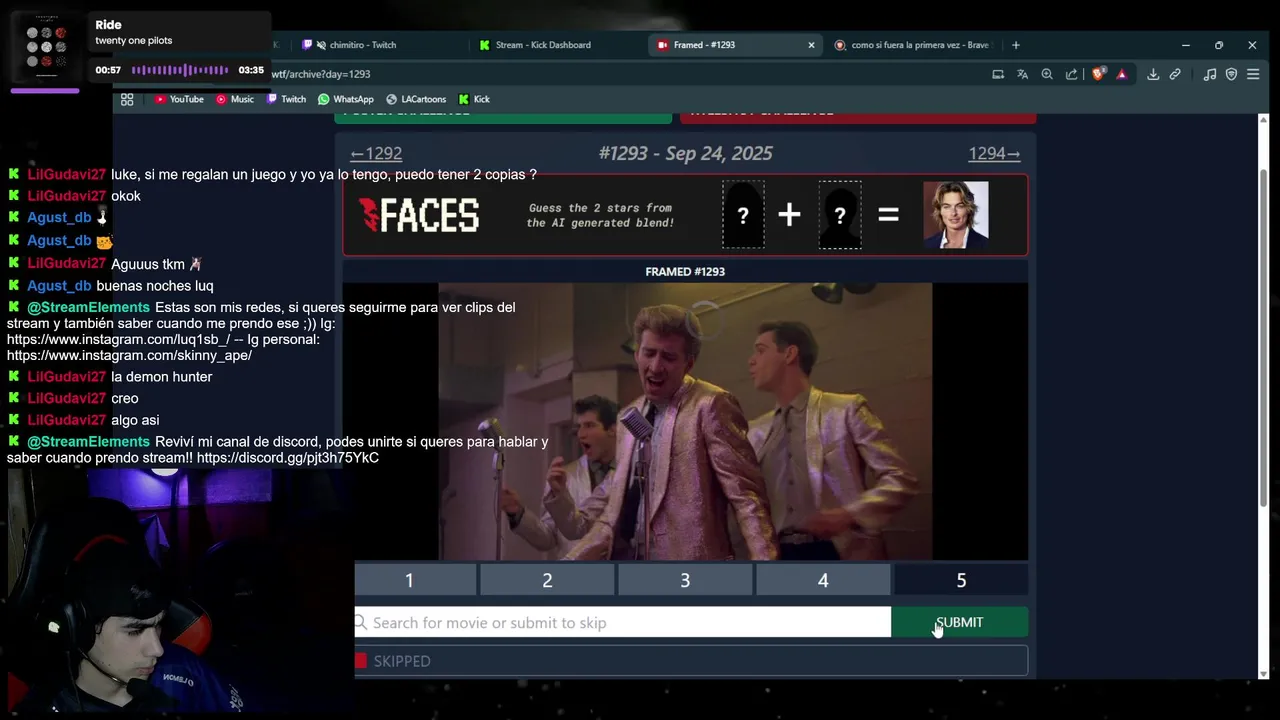The width and height of the screenshot is (1280, 720).
Task: Open Brave Shields lion icon
Action: [1099, 74]
